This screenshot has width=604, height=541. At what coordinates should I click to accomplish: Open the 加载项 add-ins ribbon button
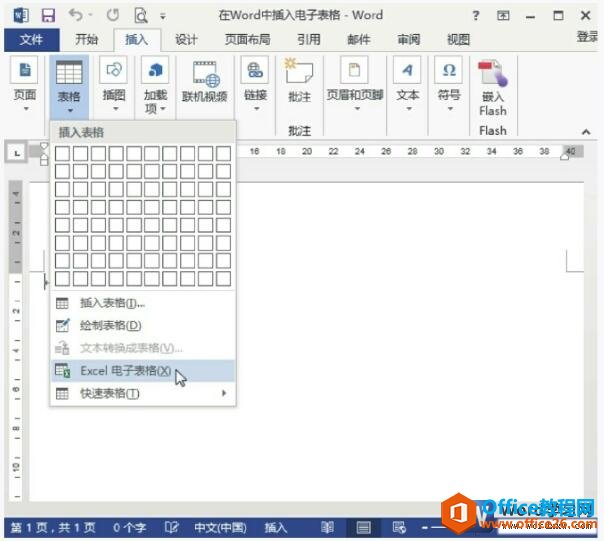pyautogui.click(x=155, y=86)
